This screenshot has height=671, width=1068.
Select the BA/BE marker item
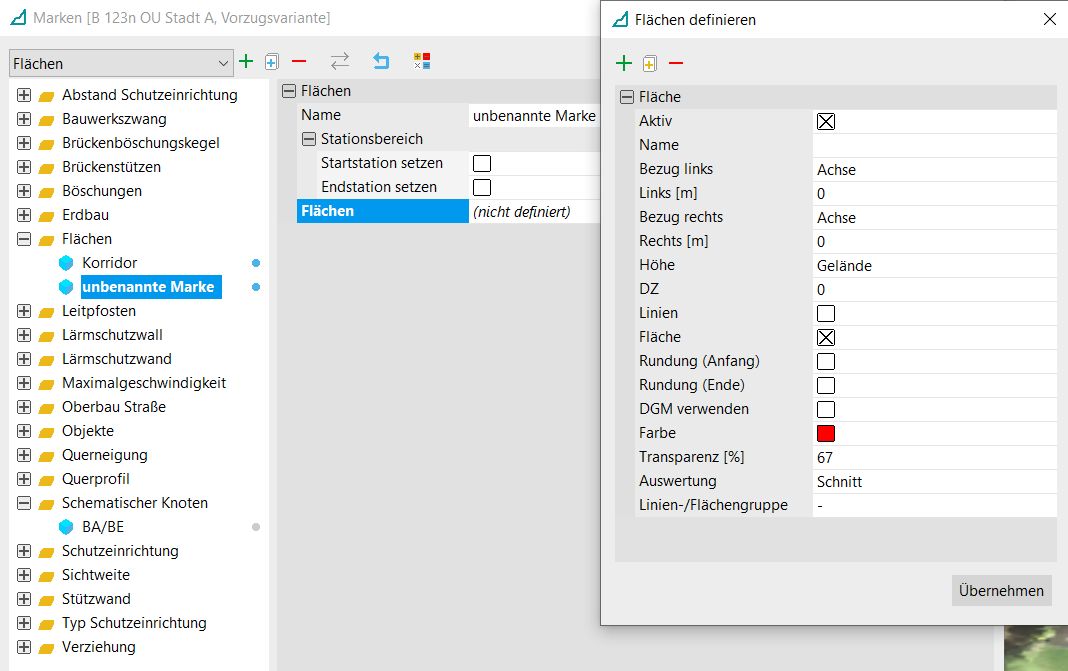[x=103, y=527]
